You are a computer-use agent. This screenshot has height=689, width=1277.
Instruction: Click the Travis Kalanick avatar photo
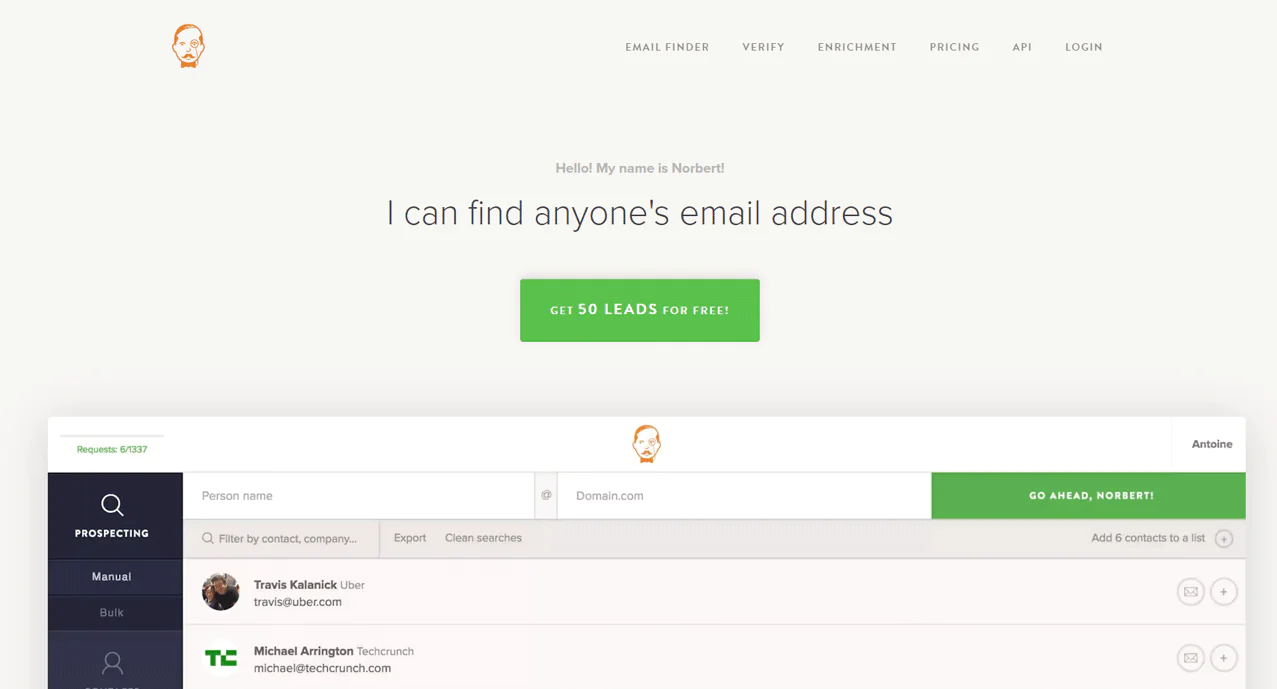click(x=221, y=592)
